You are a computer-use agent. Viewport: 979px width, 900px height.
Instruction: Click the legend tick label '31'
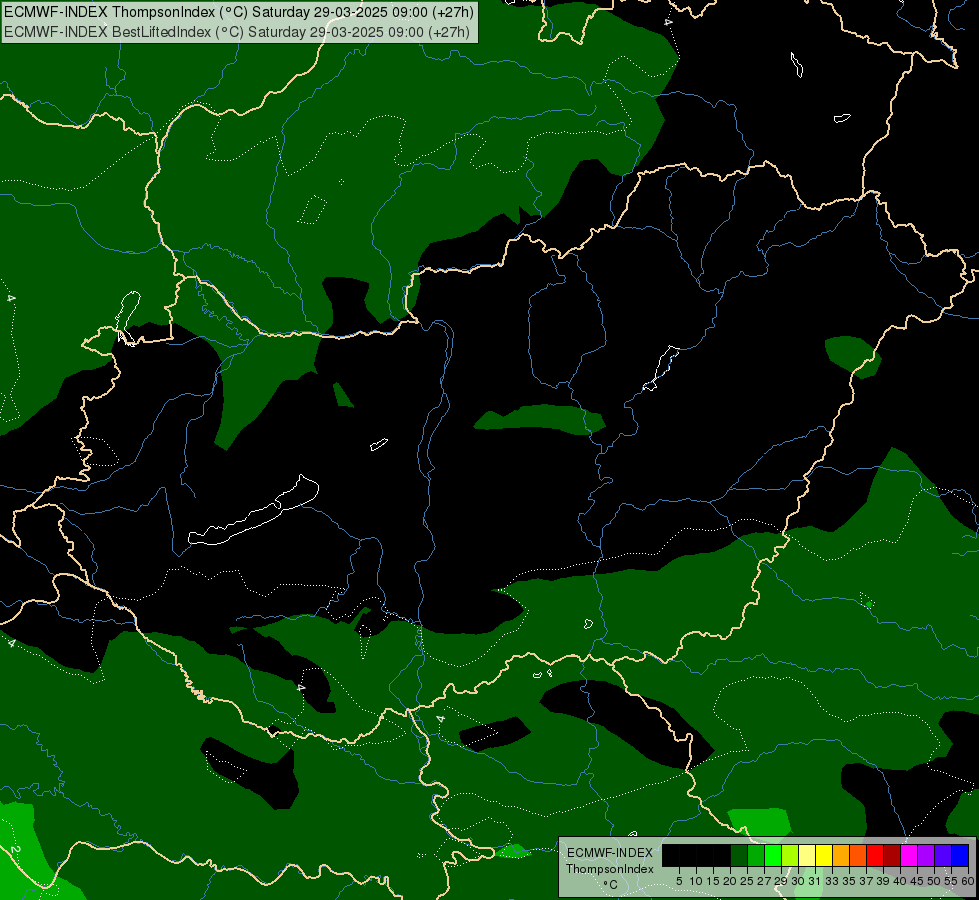tap(815, 881)
